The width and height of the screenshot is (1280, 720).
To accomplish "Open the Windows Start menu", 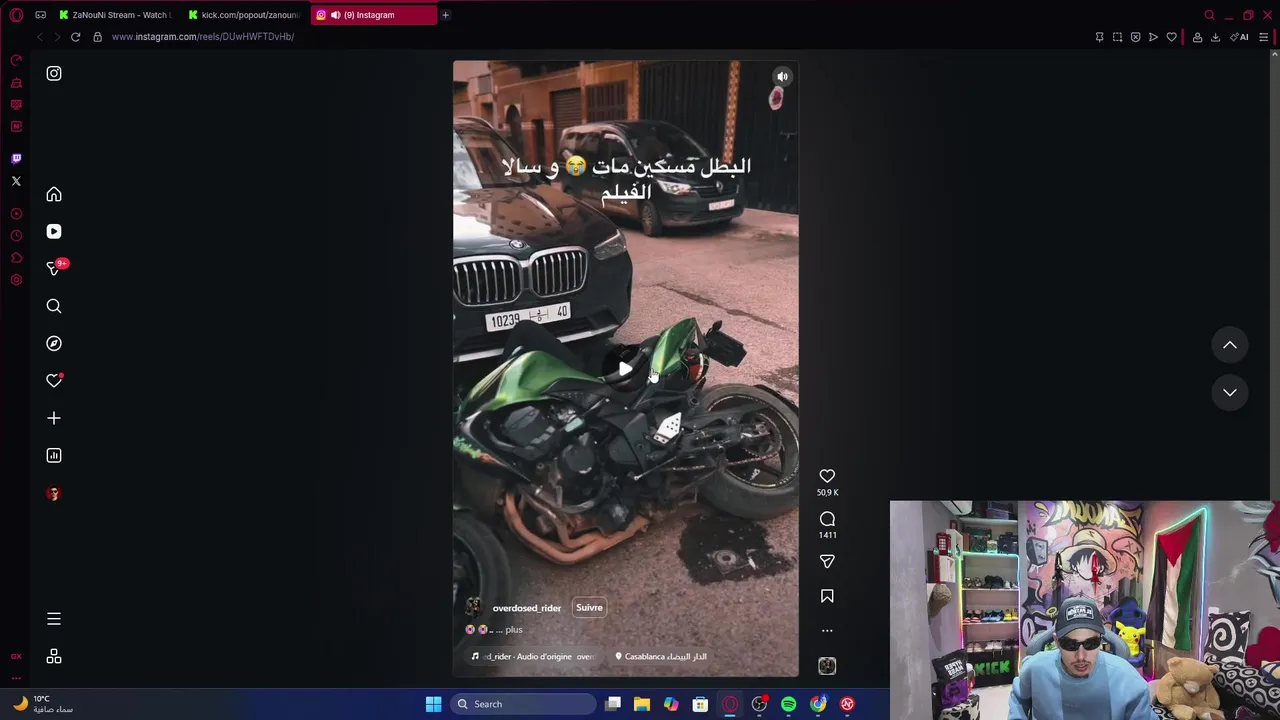I will pos(433,704).
